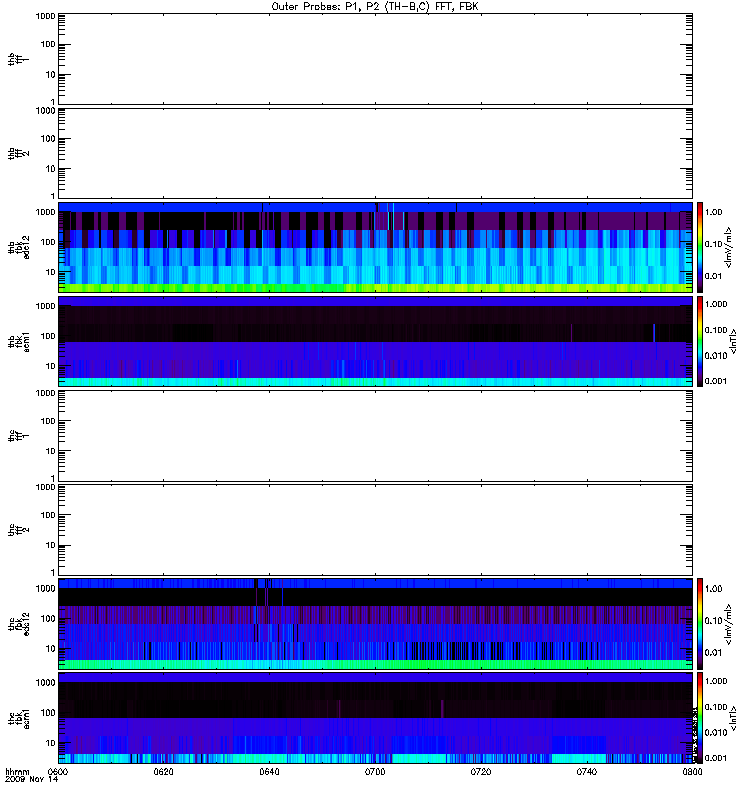
Task: Click the 0.10 value on thb edc12 color bar
Action: [714, 244]
